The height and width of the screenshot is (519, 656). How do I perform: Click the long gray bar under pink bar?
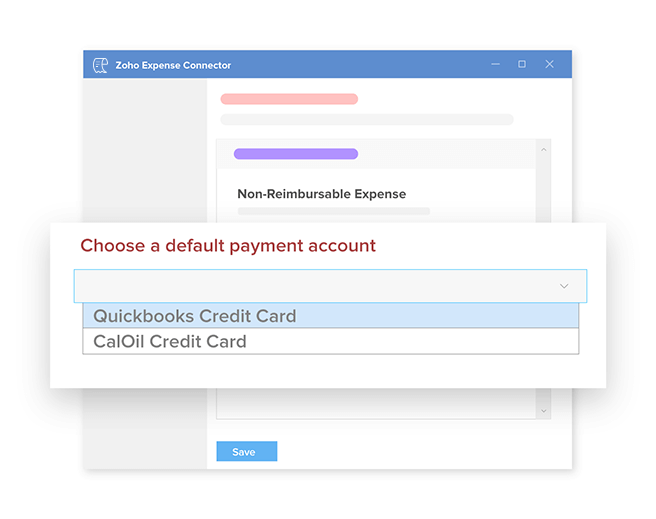coord(366,119)
